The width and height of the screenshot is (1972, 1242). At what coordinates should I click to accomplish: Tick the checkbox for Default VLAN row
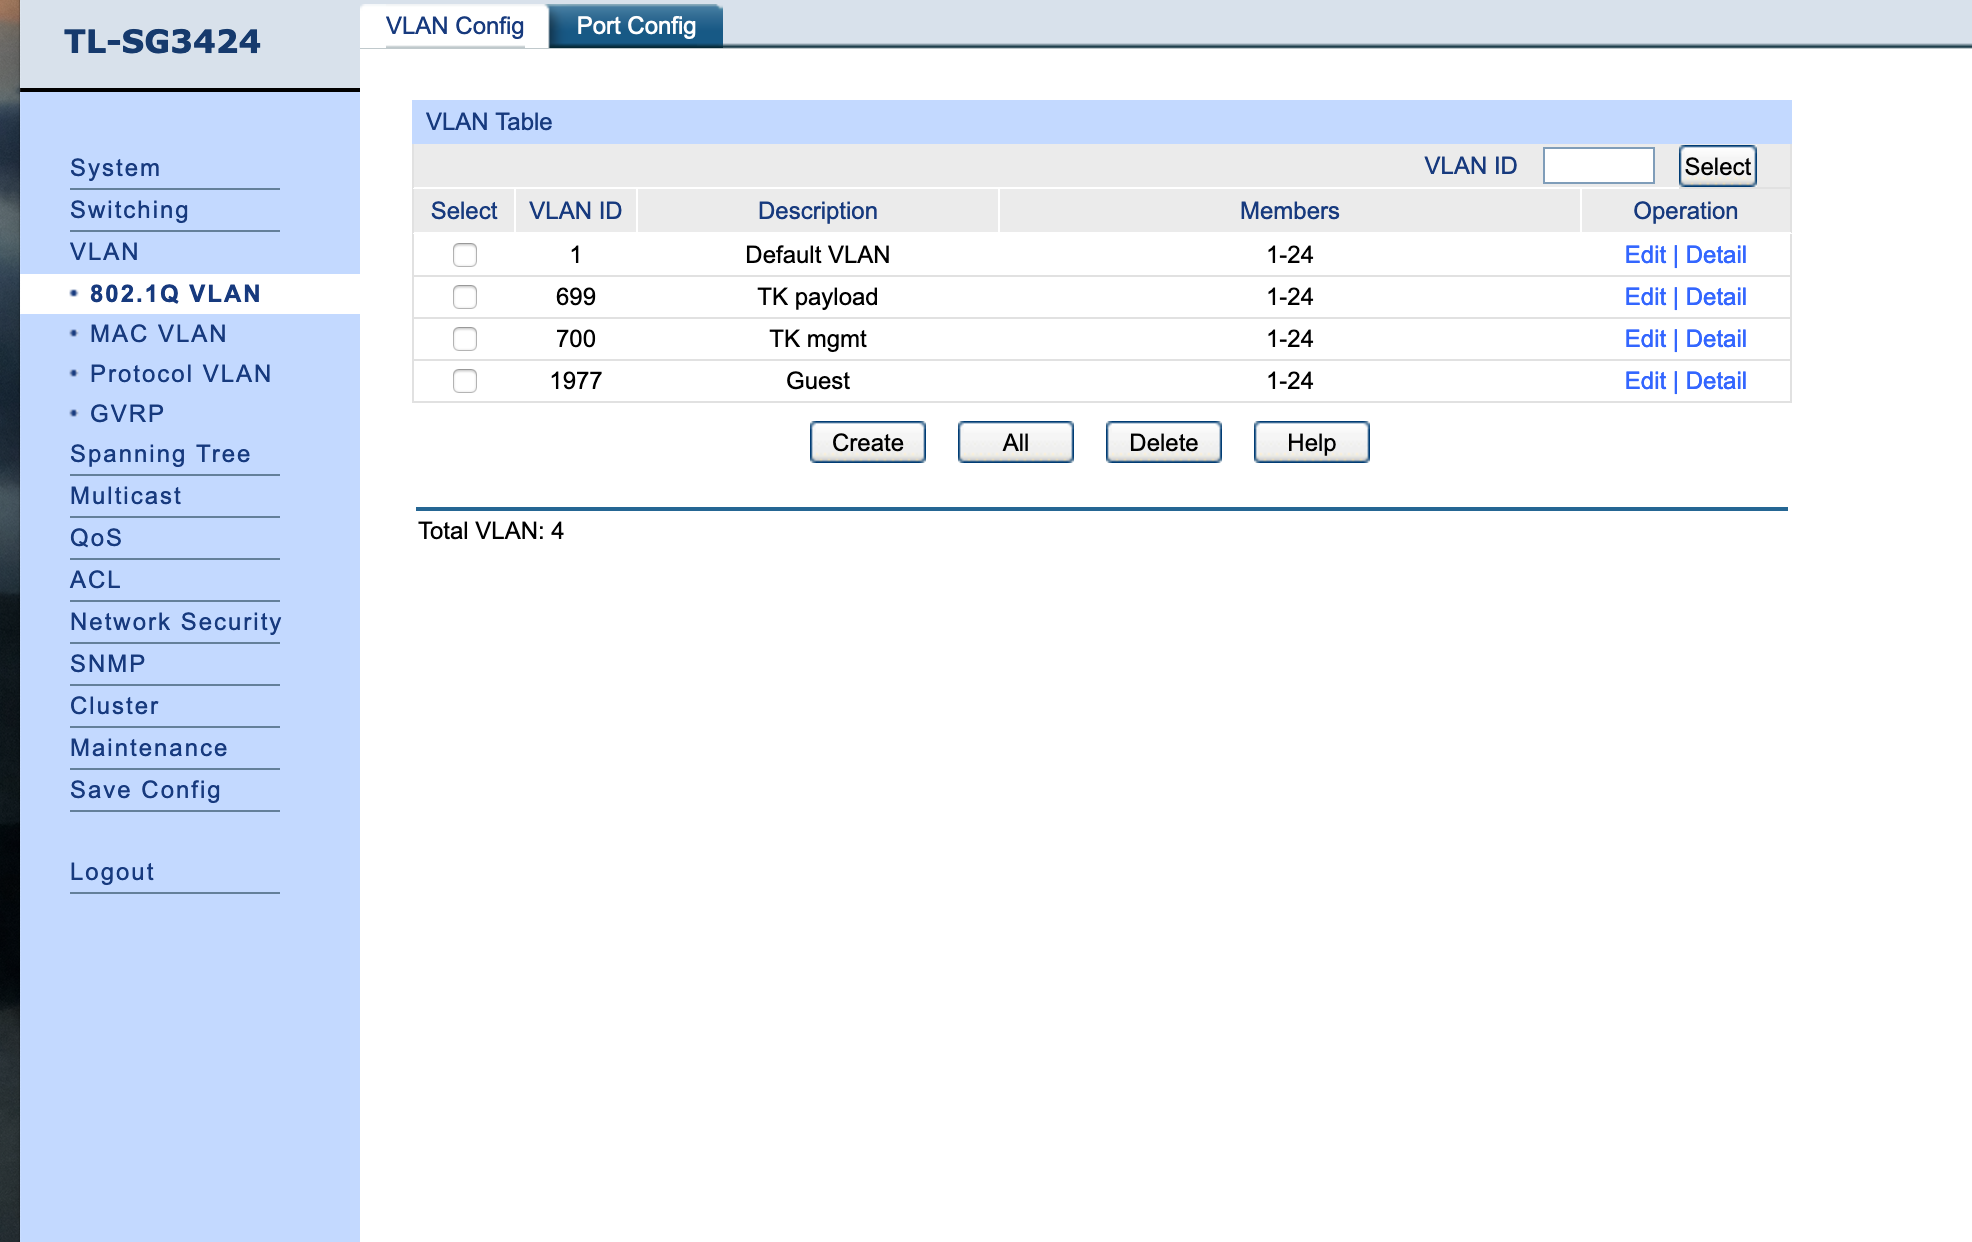[465, 255]
